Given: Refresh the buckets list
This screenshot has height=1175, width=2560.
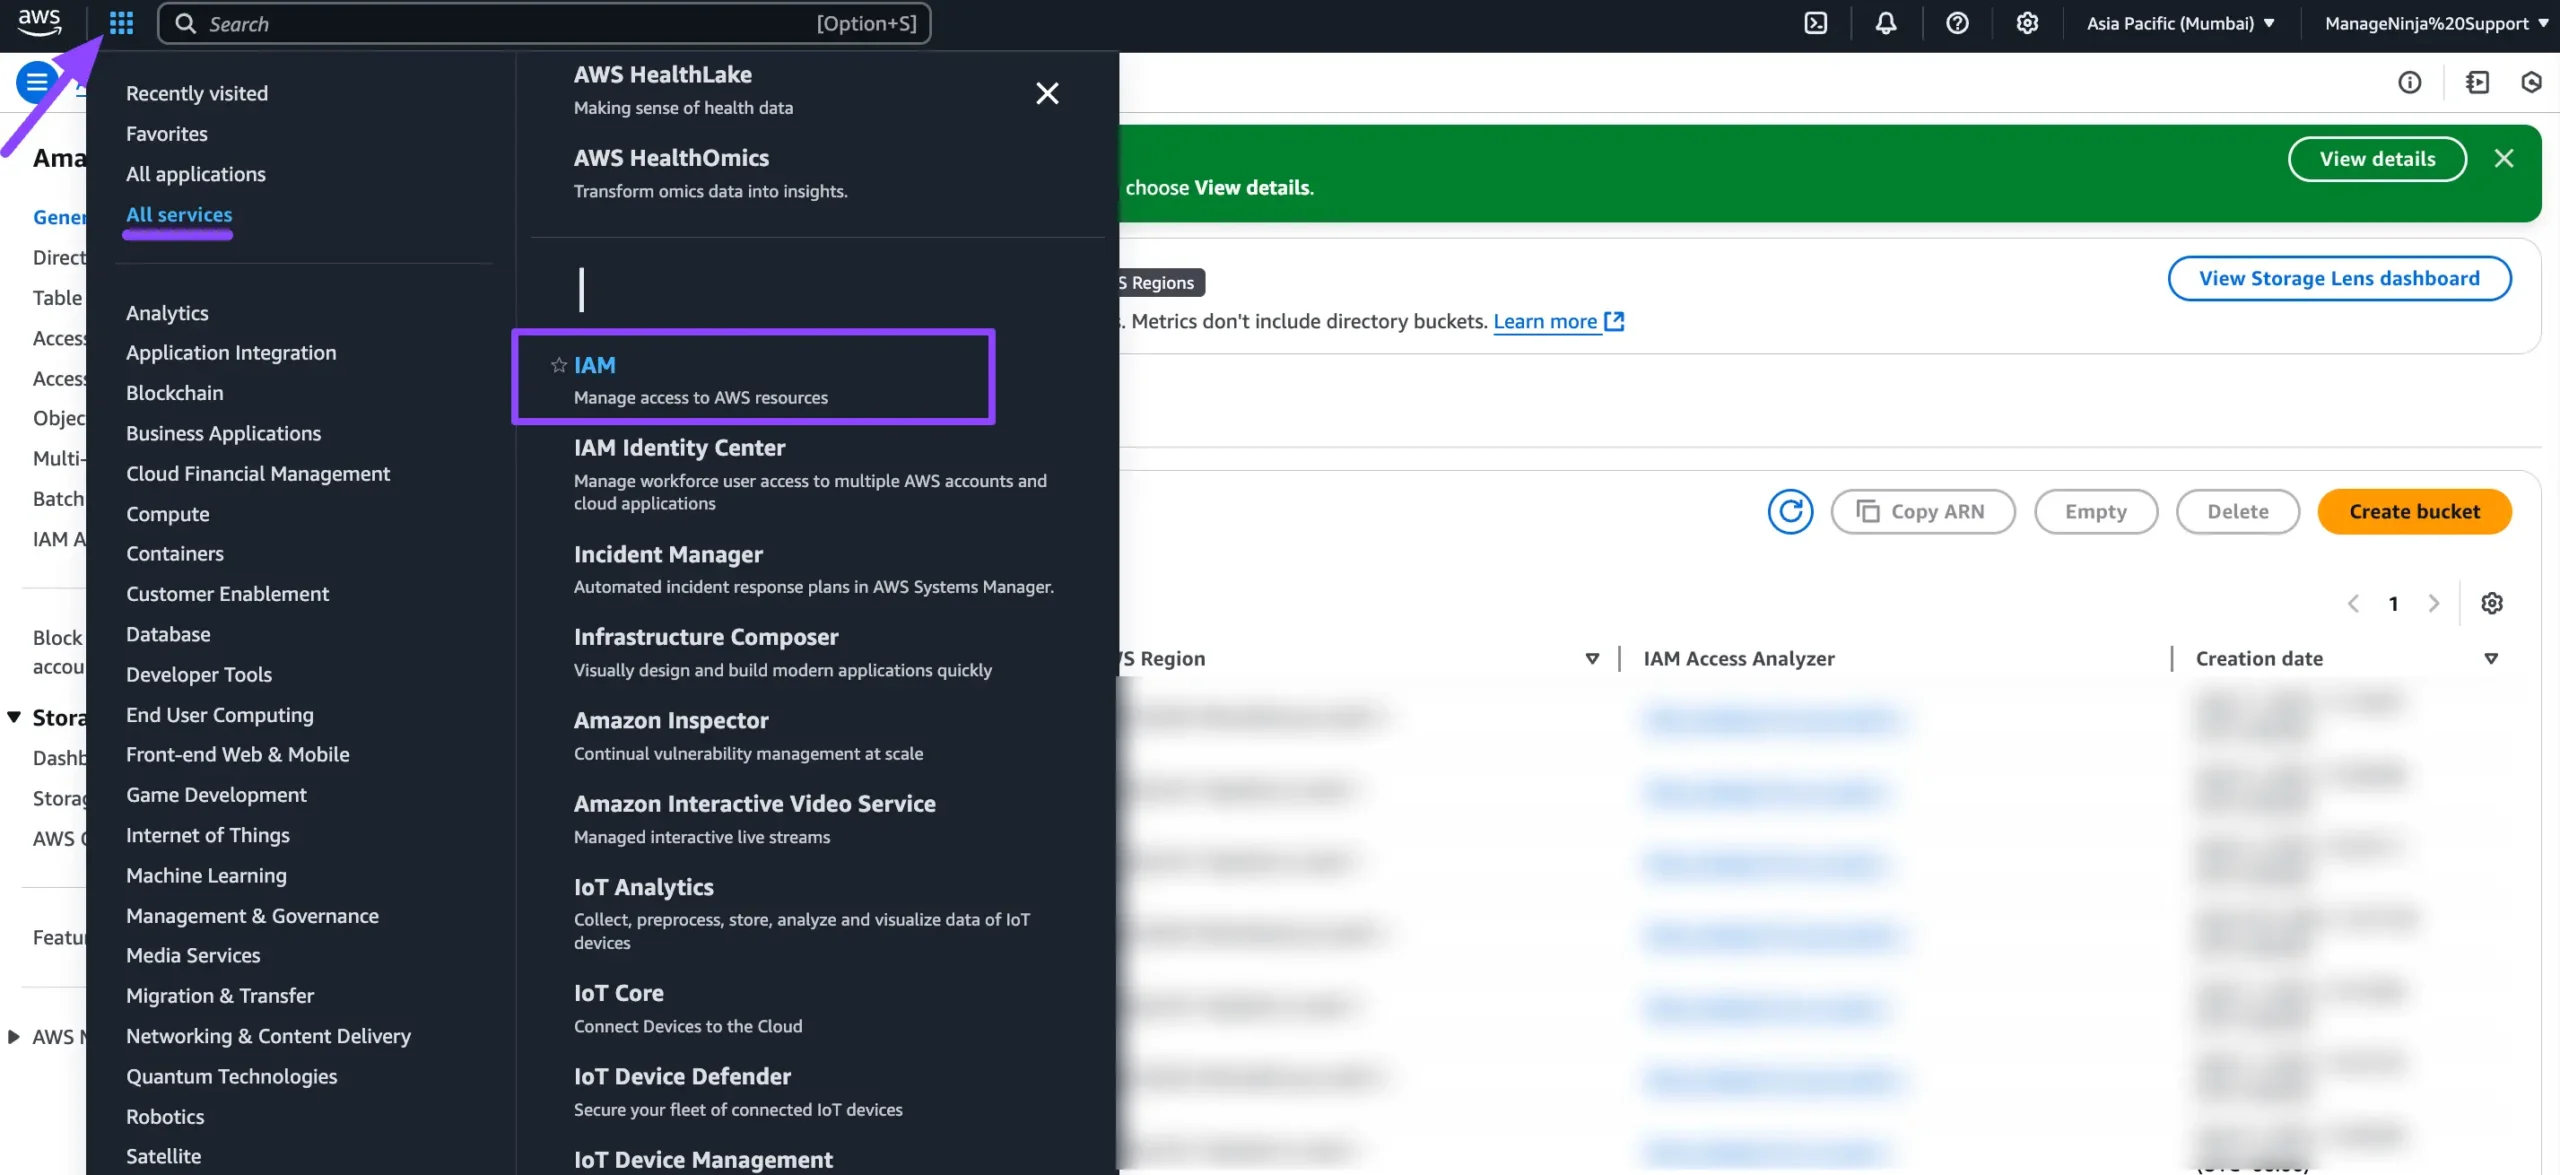Looking at the screenshot, I should click(x=1790, y=511).
